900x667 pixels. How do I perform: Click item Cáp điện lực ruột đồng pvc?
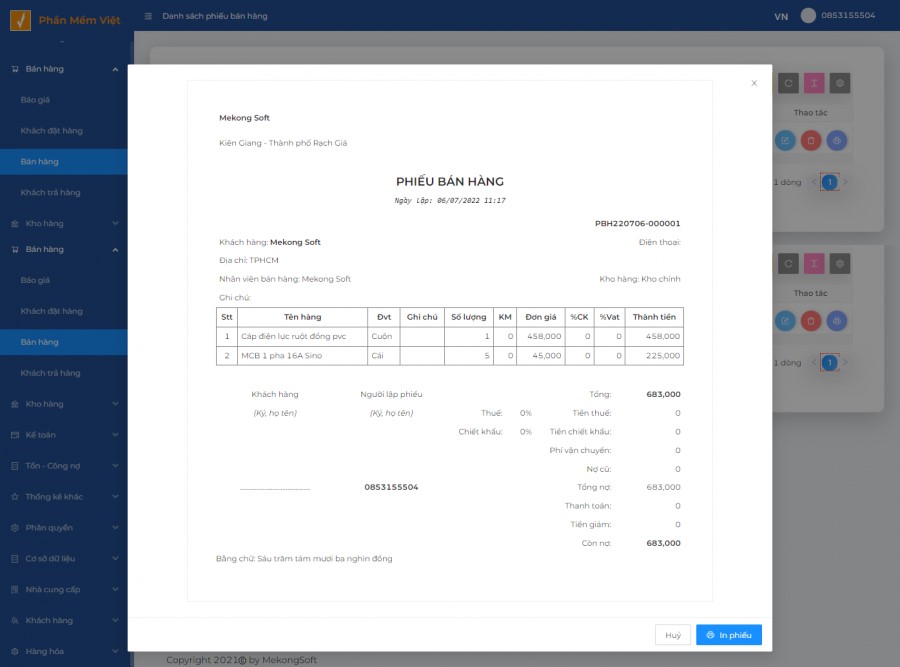[293, 336]
